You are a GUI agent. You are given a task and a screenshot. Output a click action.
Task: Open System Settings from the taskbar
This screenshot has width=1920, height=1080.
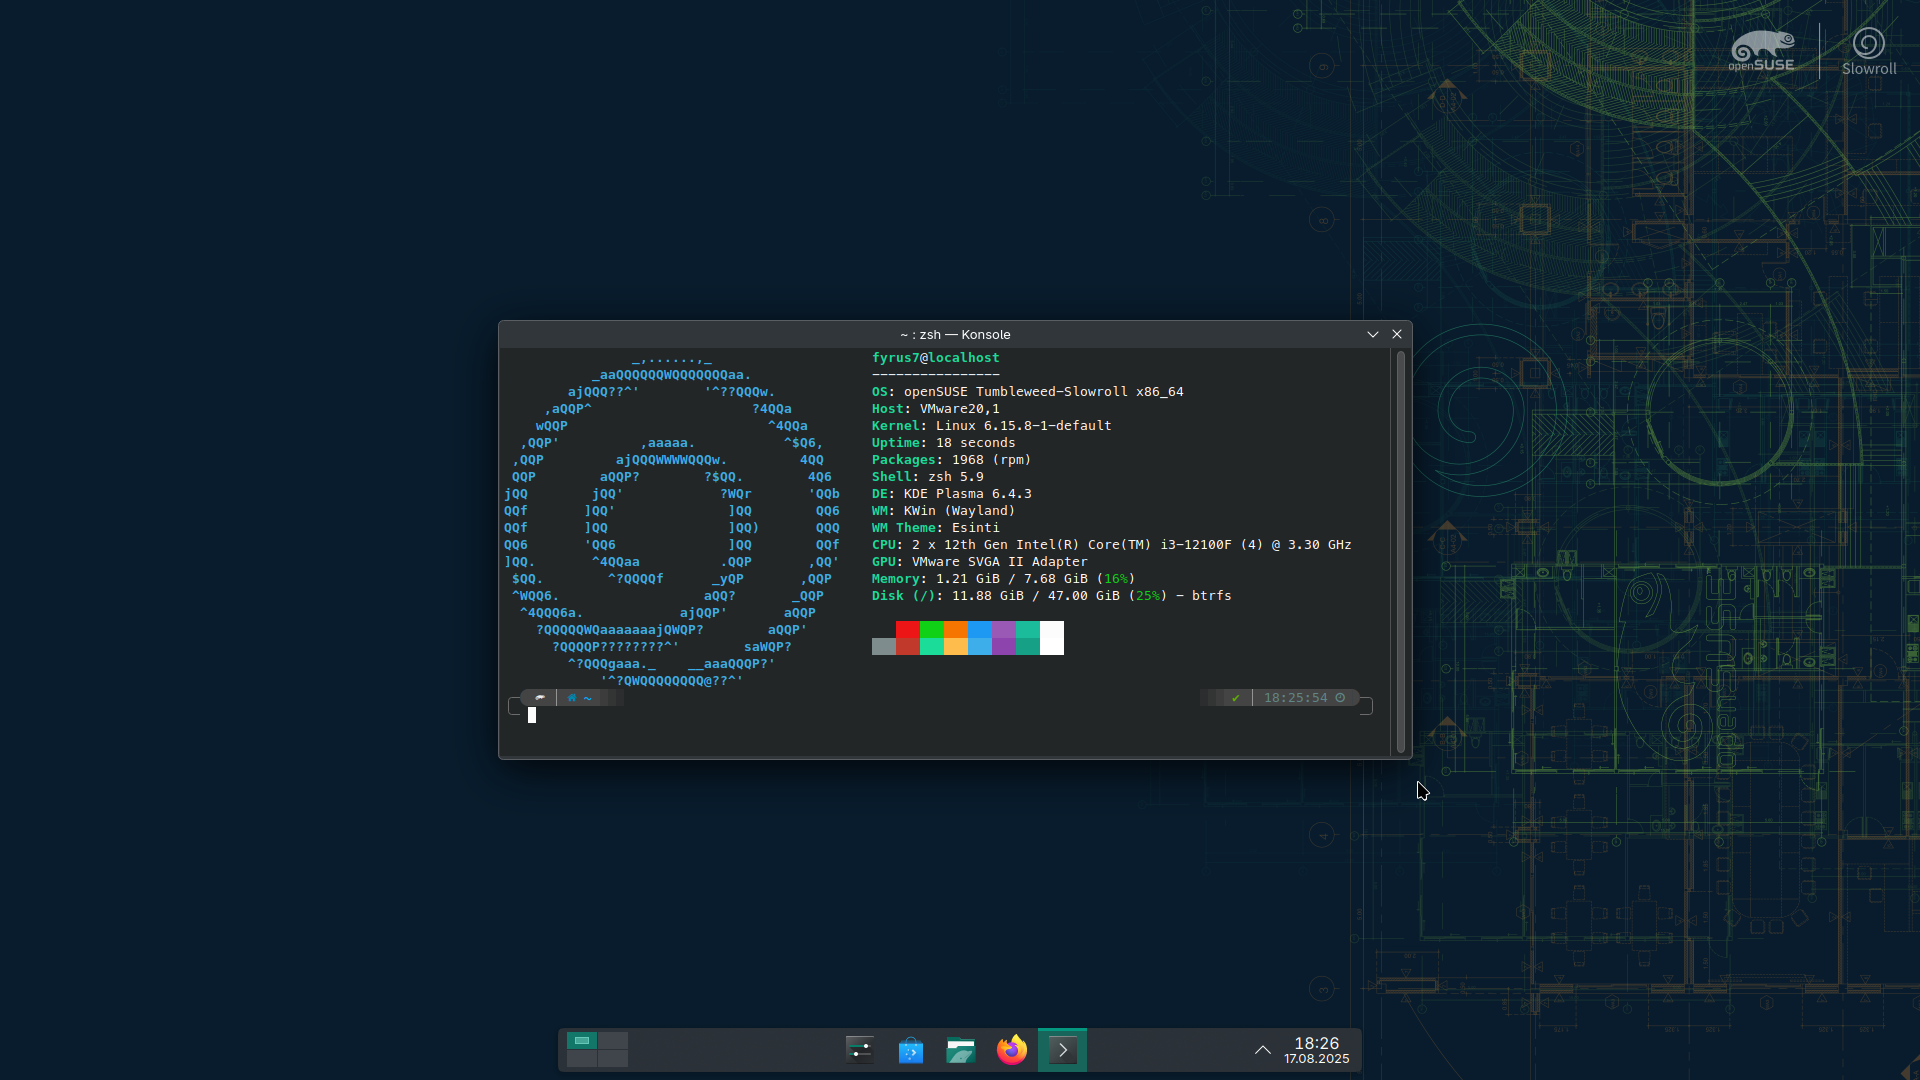point(859,1050)
